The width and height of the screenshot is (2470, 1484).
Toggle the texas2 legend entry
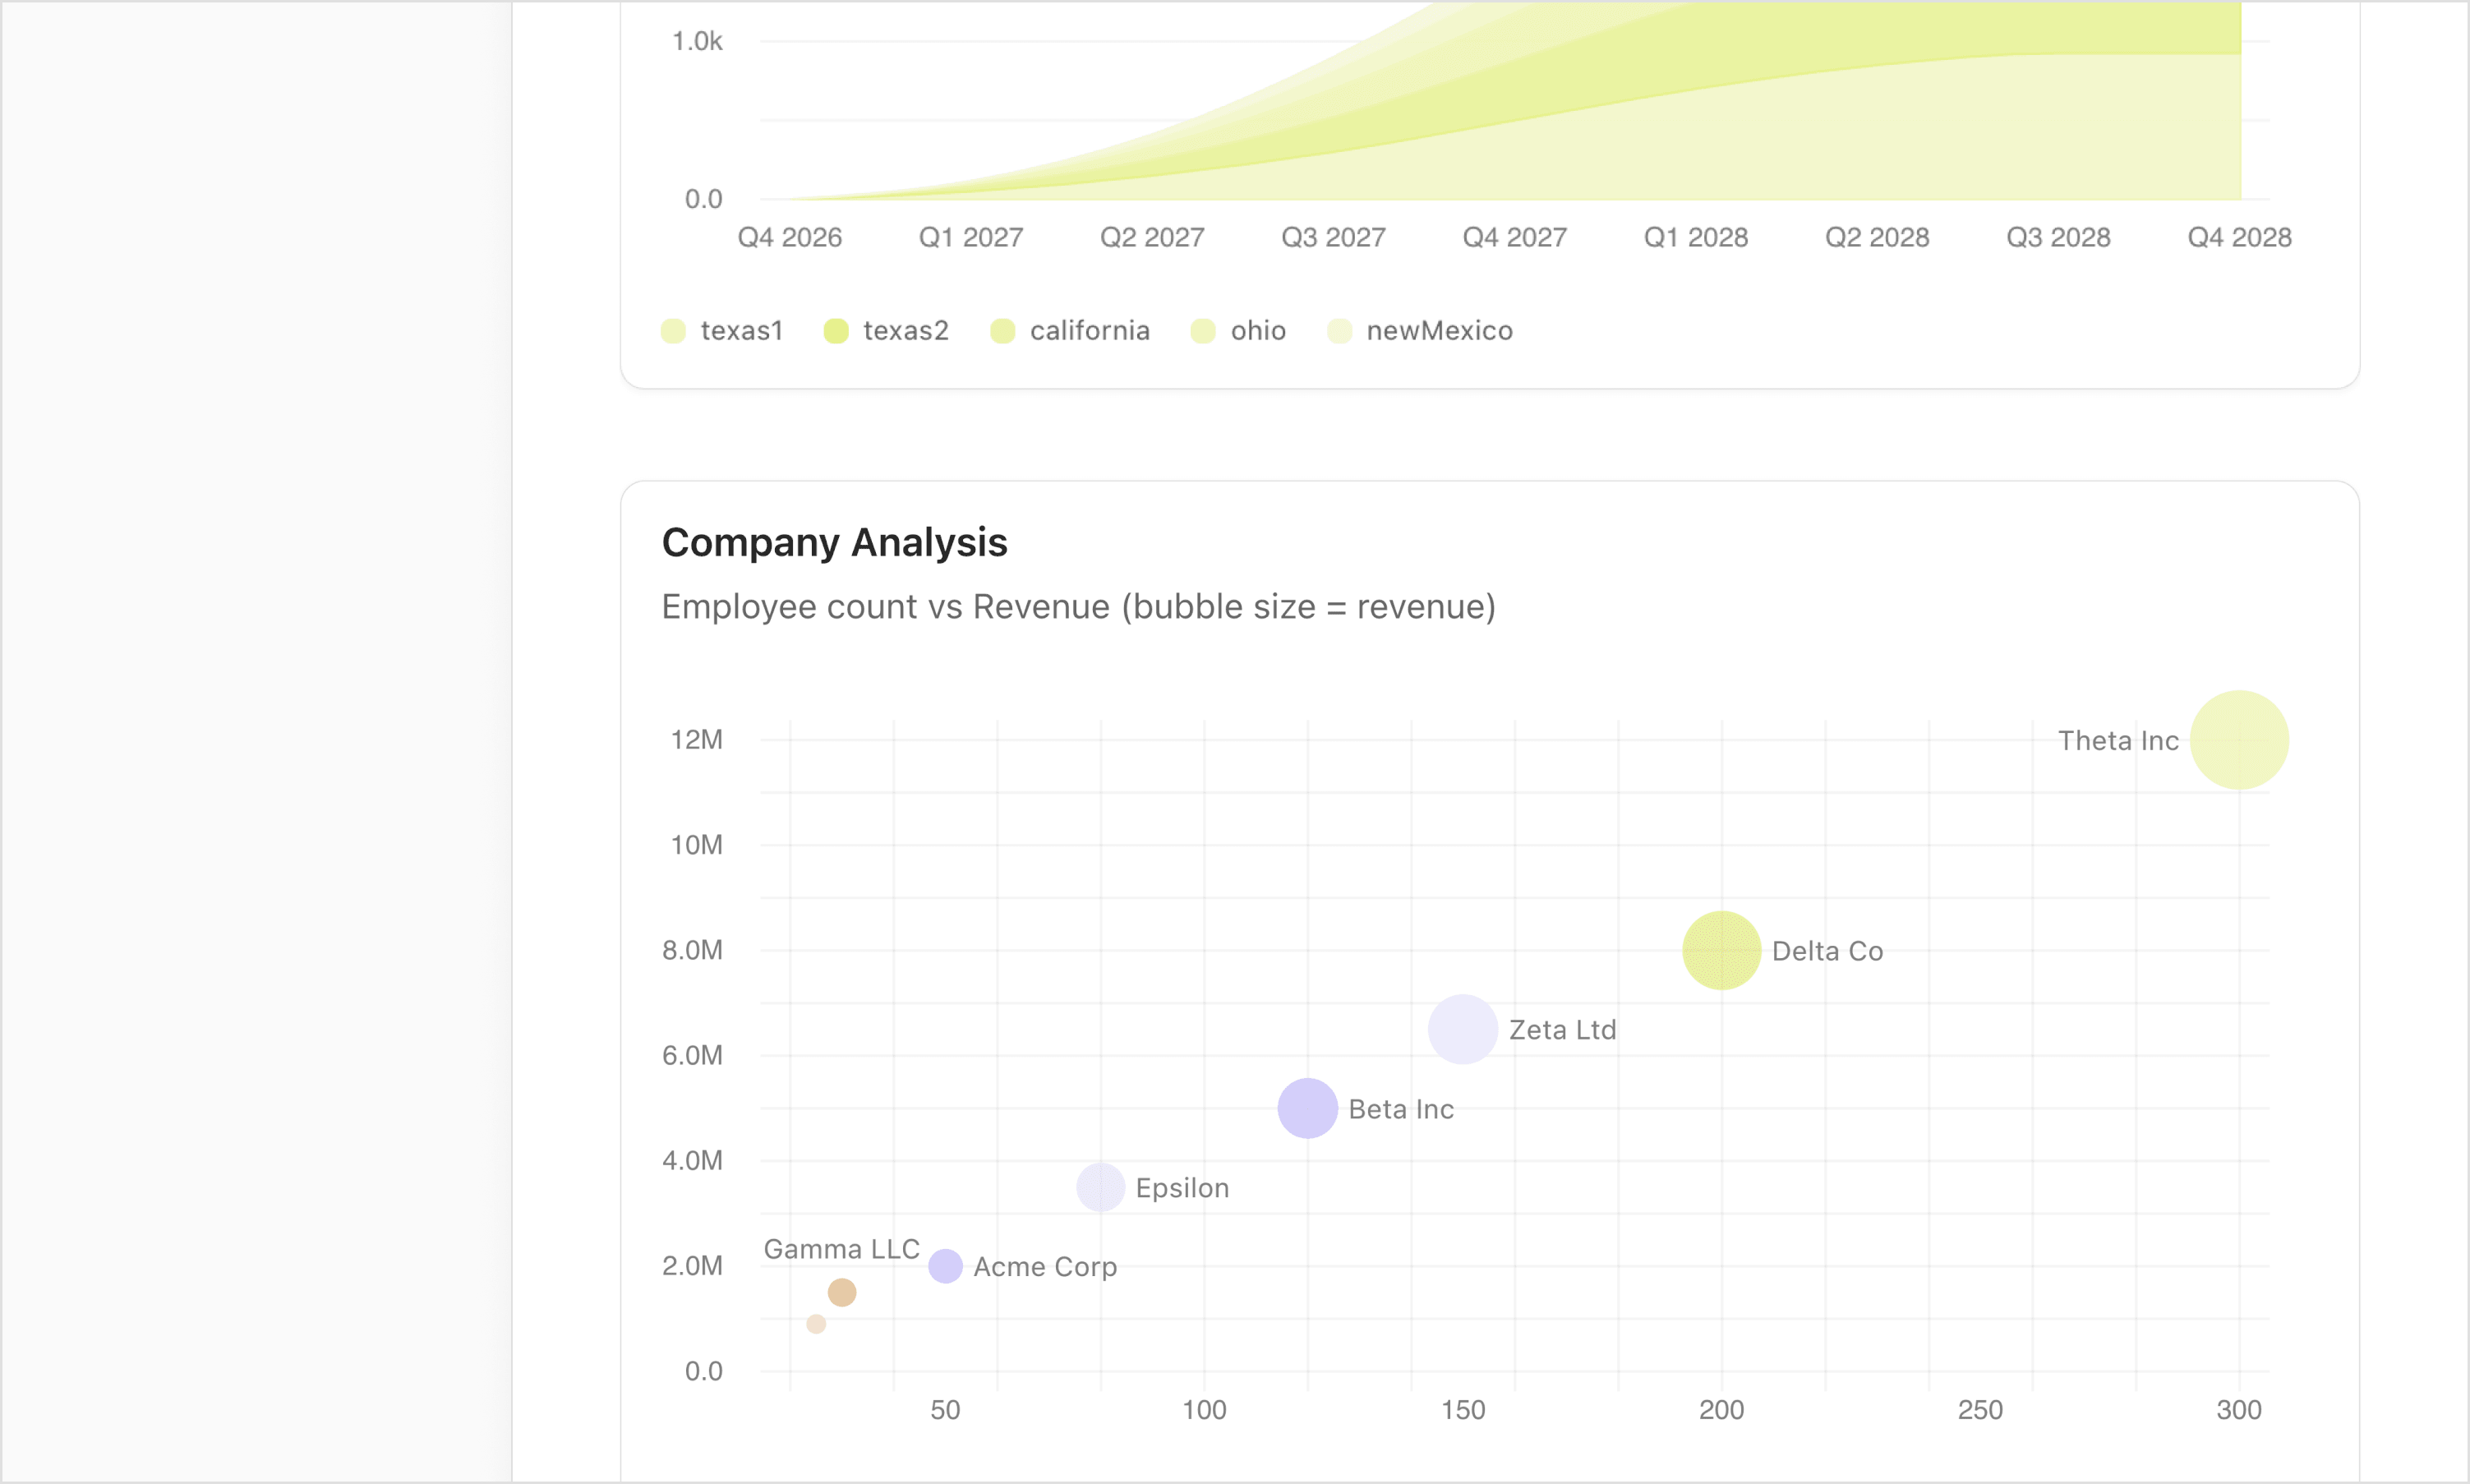(905, 331)
